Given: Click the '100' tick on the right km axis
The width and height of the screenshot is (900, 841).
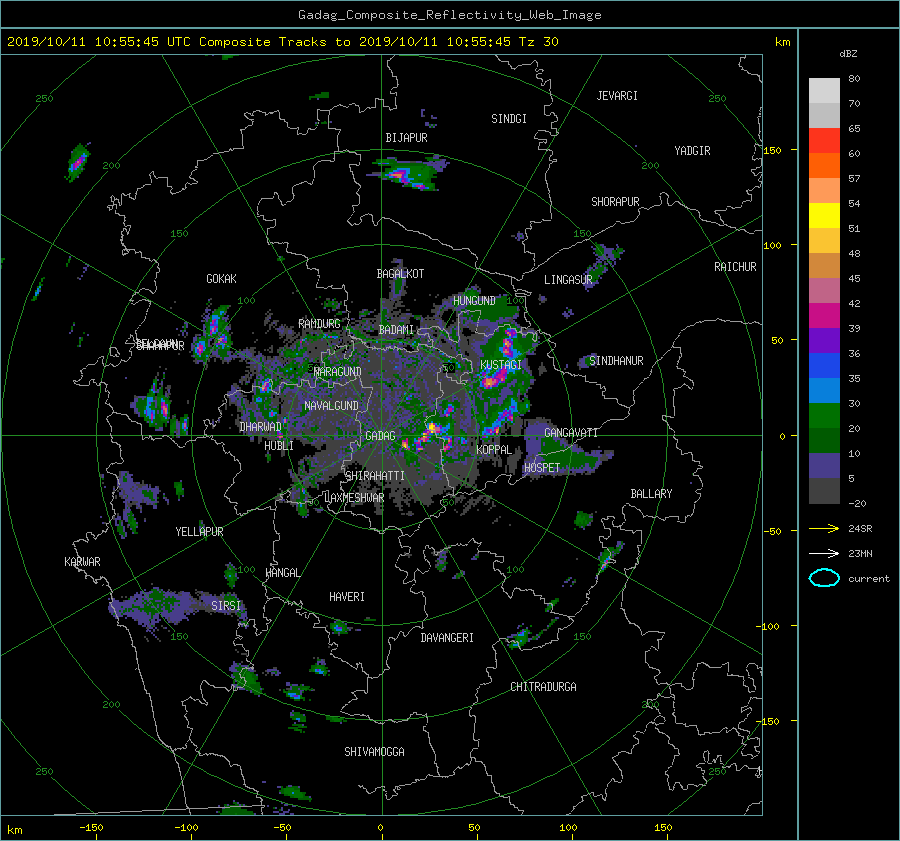Looking at the screenshot, I should point(773,246).
